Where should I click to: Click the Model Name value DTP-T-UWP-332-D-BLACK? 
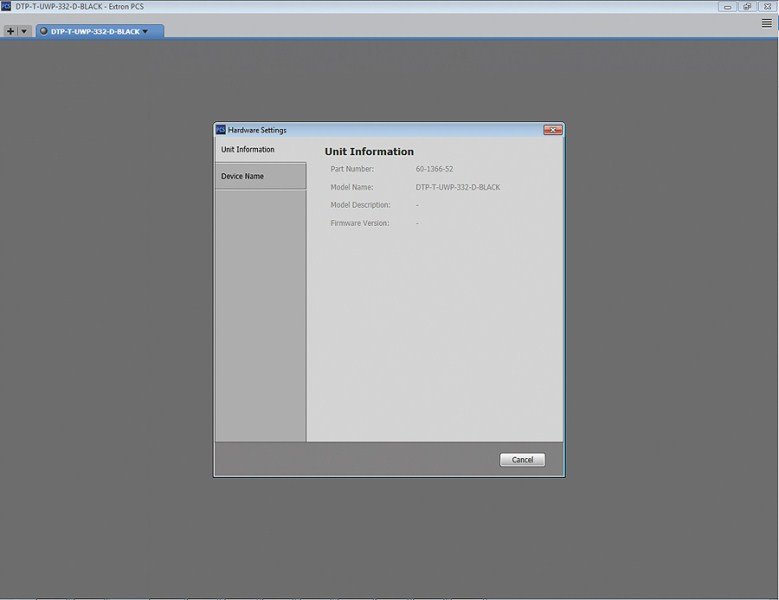(458, 187)
